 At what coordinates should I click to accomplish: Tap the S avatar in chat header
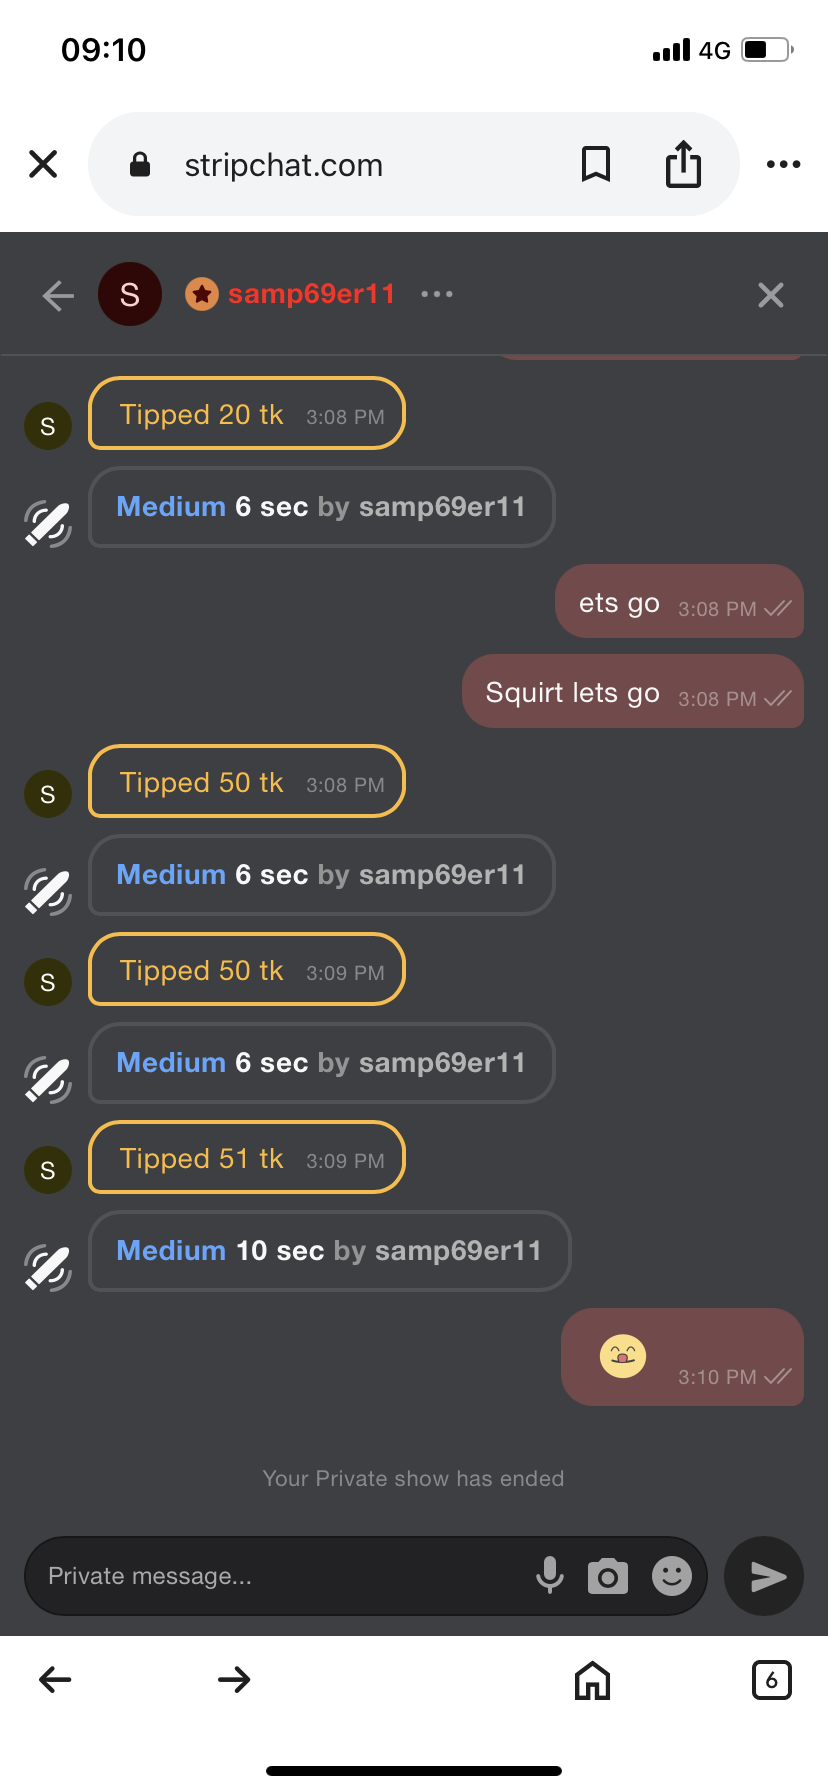(130, 294)
